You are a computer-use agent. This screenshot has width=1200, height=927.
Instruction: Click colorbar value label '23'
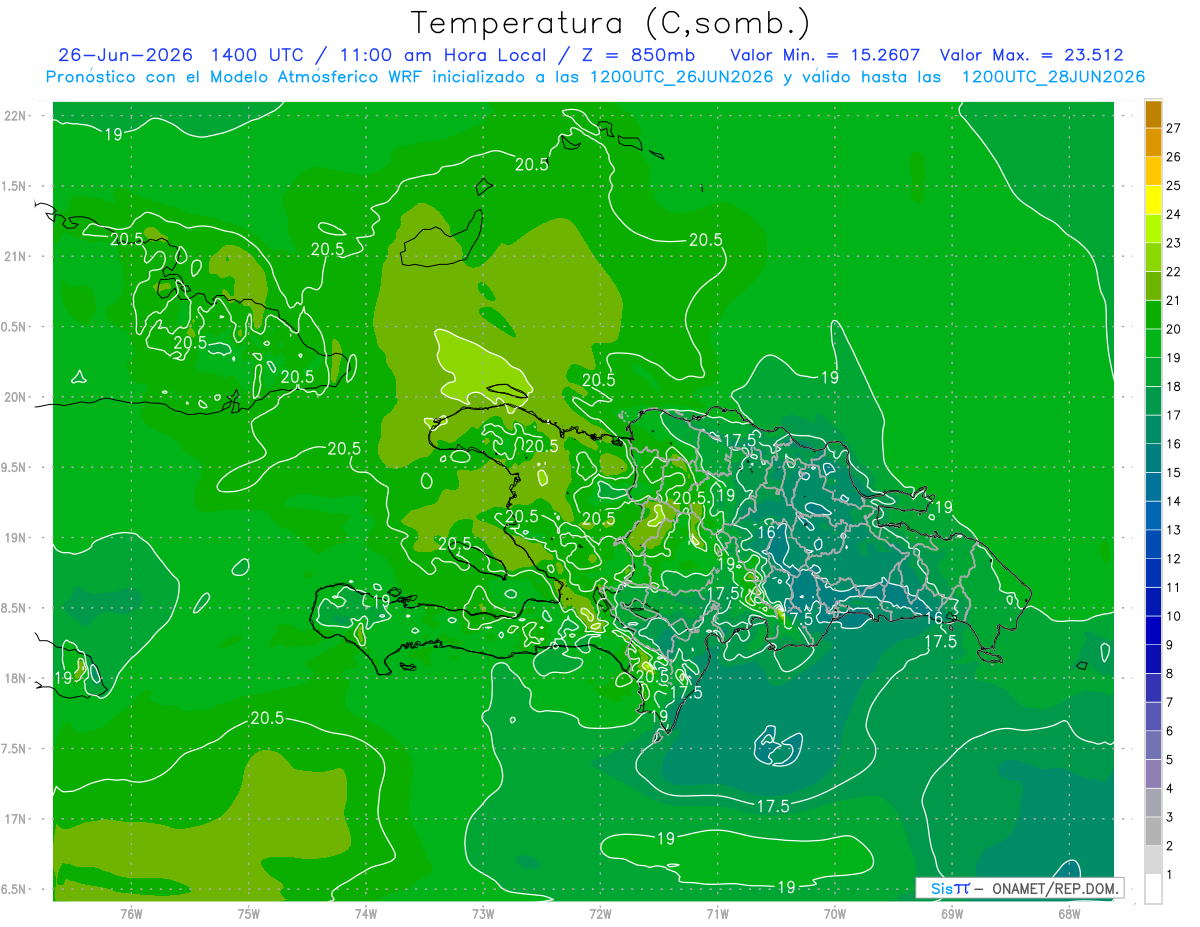1174,243
